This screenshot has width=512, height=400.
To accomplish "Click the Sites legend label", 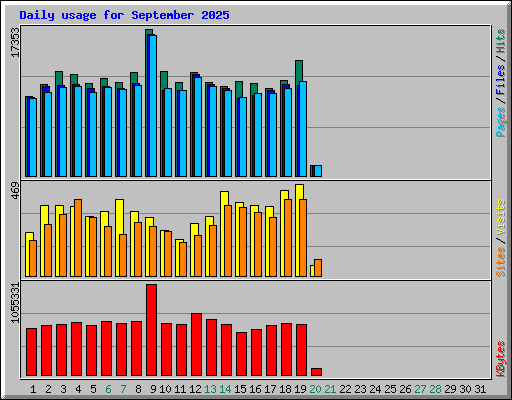I will (501, 262).
